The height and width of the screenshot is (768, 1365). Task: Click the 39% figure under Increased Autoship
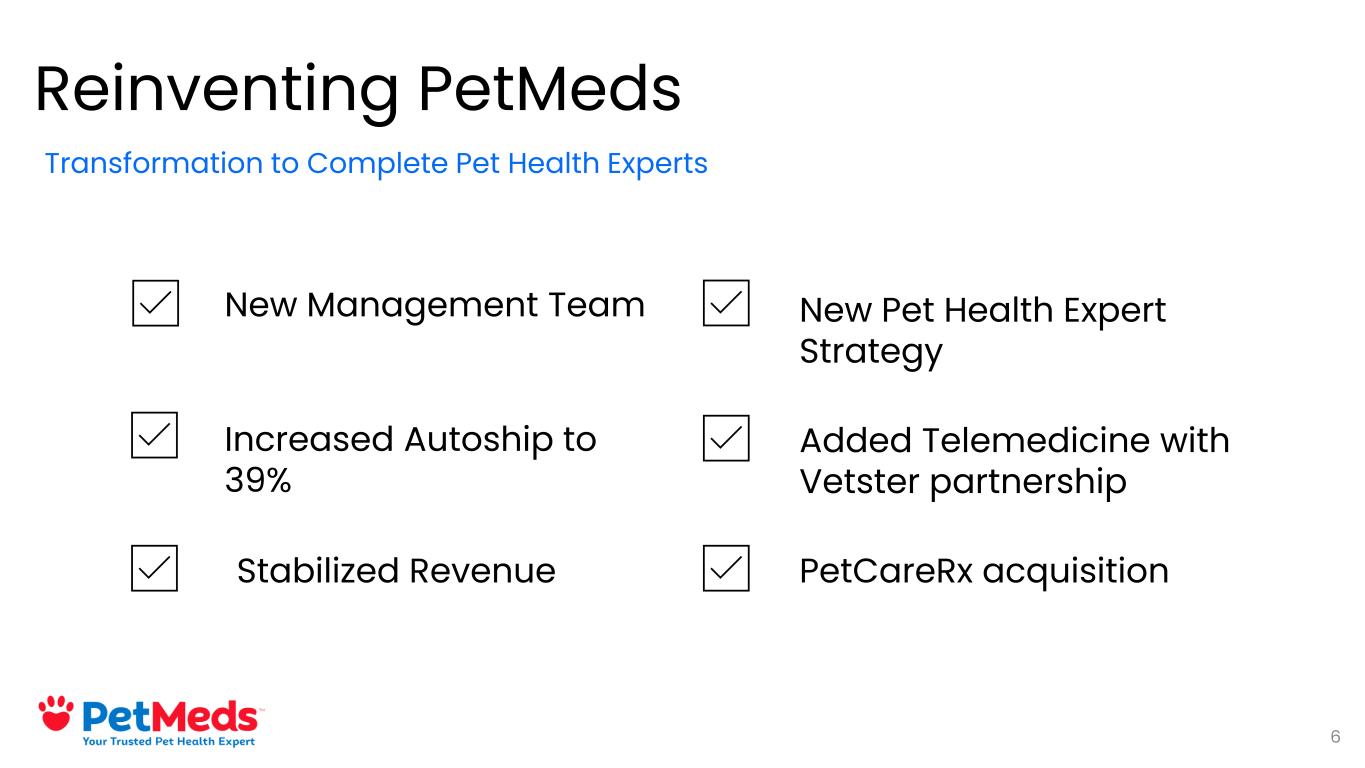[258, 481]
